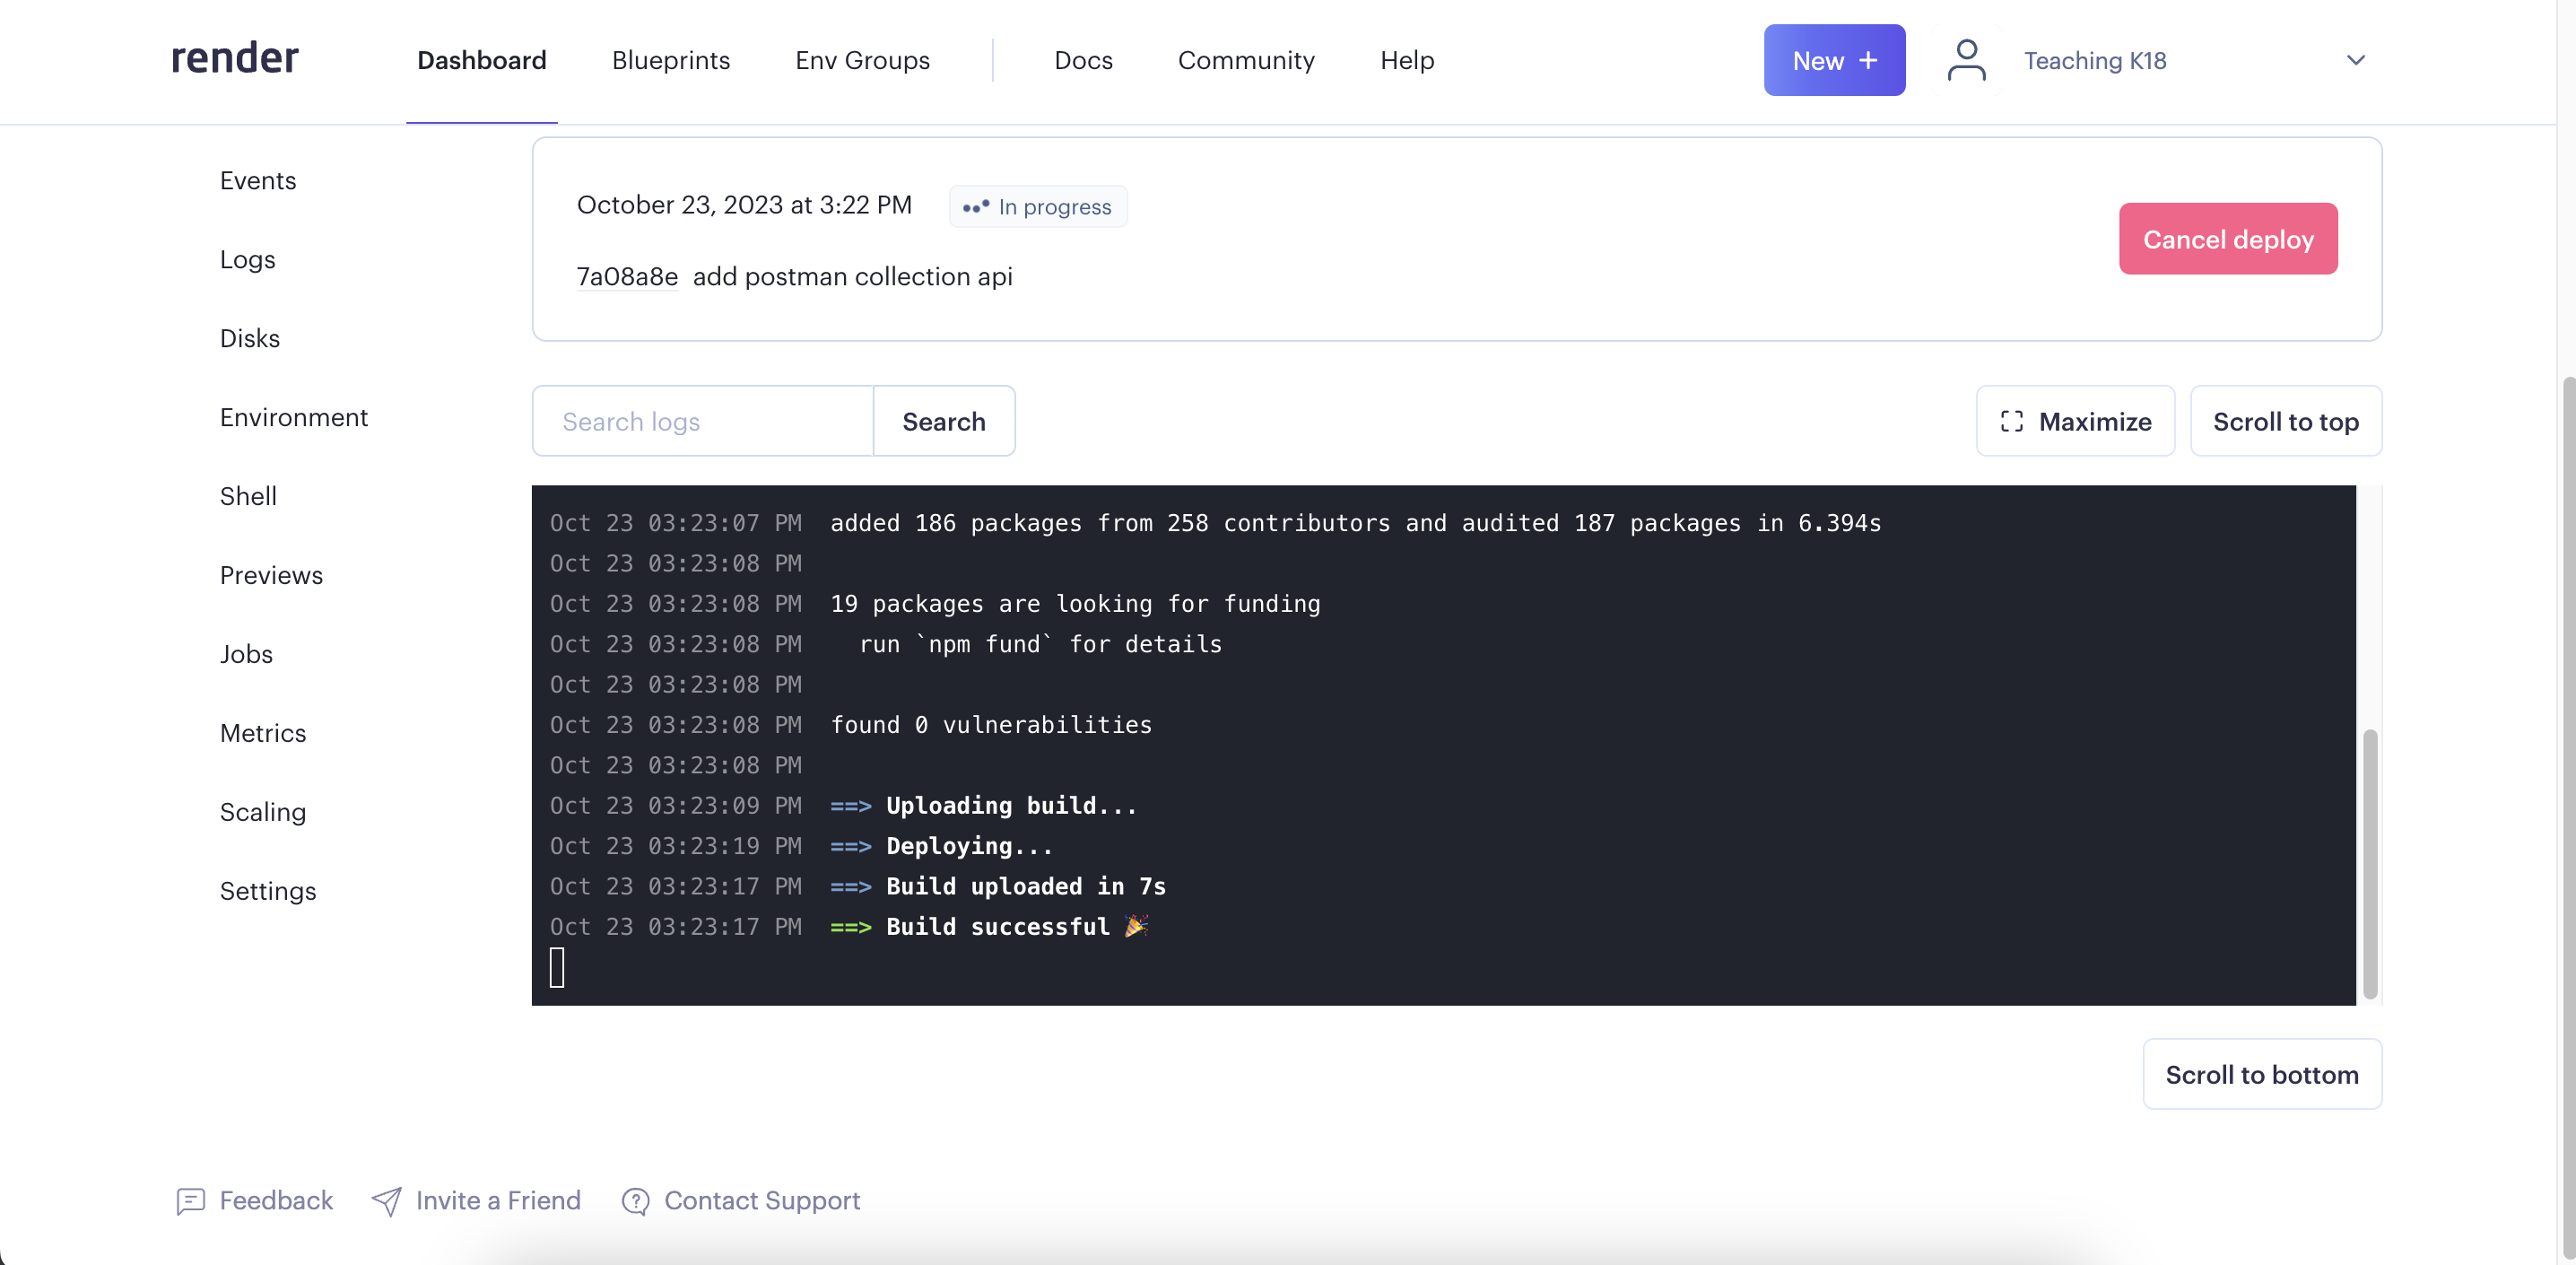Click the Contact Support question mark icon
The width and height of the screenshot is (2576, 1265).
635,1201
